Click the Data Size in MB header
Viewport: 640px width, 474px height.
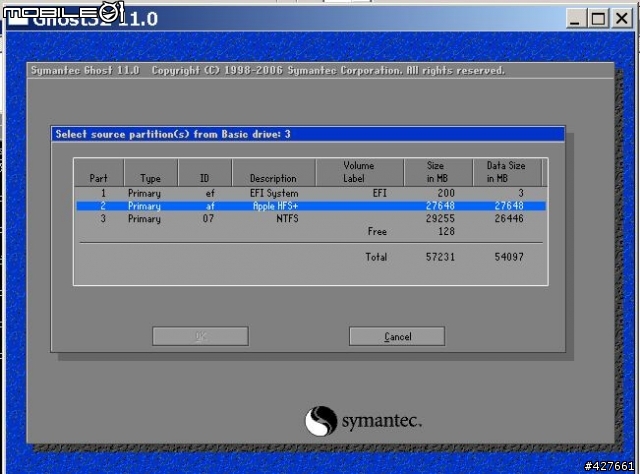pyautogui.click(x=507, y=173)
